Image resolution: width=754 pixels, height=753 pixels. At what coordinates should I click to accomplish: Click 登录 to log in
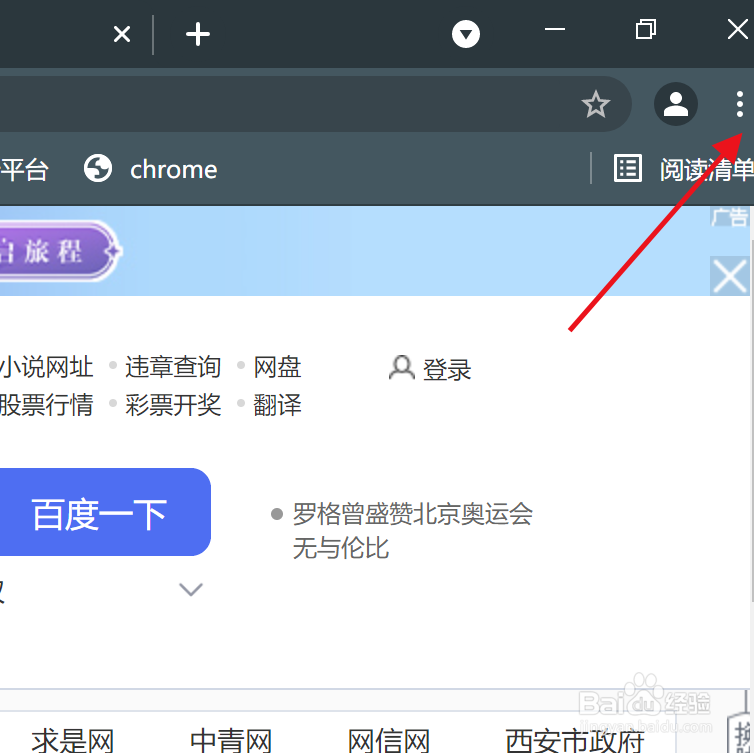447,369
